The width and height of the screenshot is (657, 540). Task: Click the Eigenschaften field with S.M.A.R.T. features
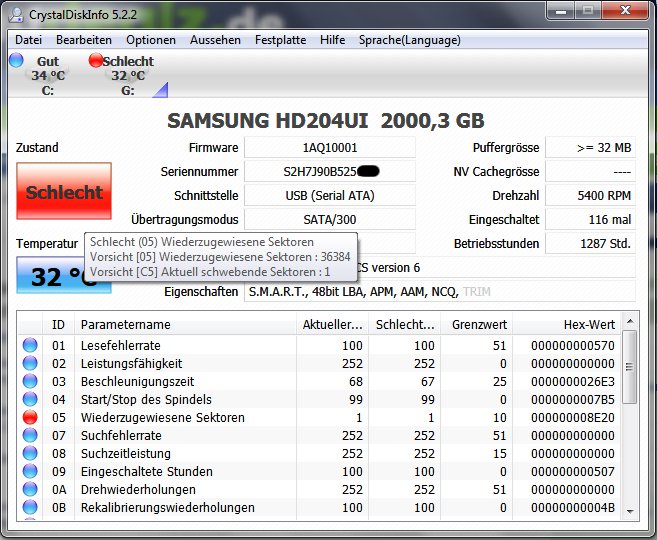tap(440, 291)
